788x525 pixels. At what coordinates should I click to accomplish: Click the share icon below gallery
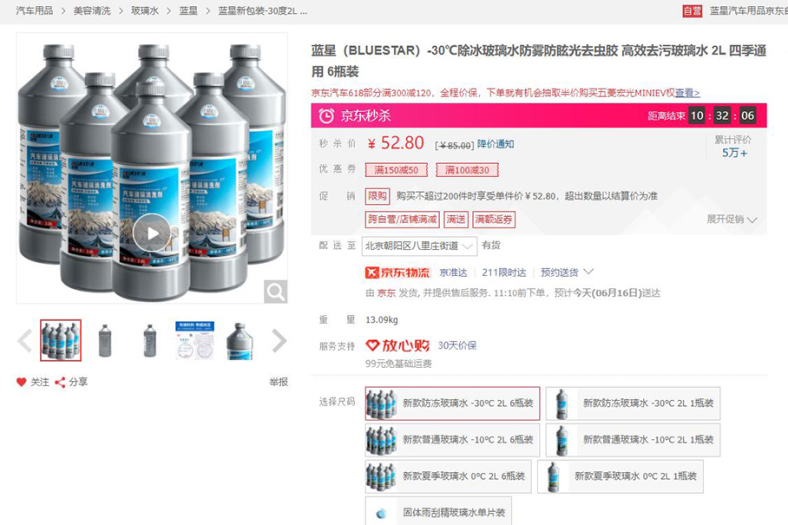60,382
